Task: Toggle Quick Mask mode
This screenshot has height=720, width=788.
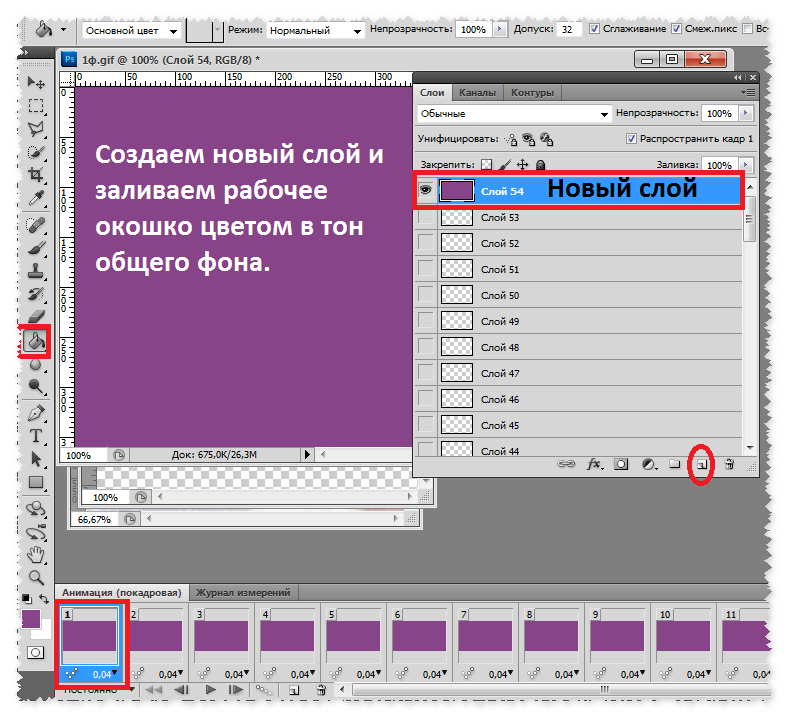Action: point(35,653)
